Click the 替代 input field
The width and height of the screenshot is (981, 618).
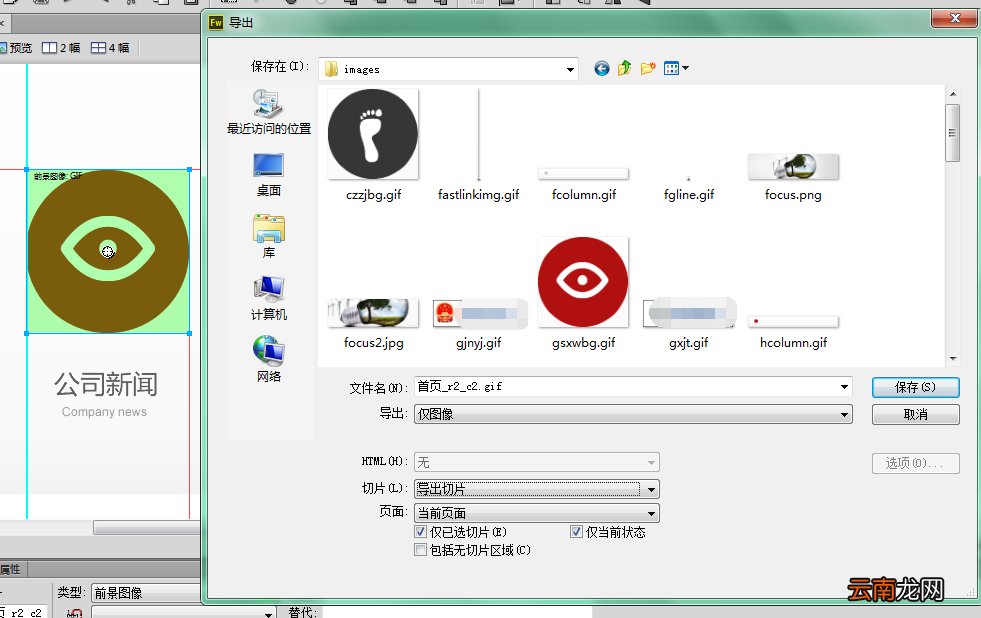click(x=457, y=612)
